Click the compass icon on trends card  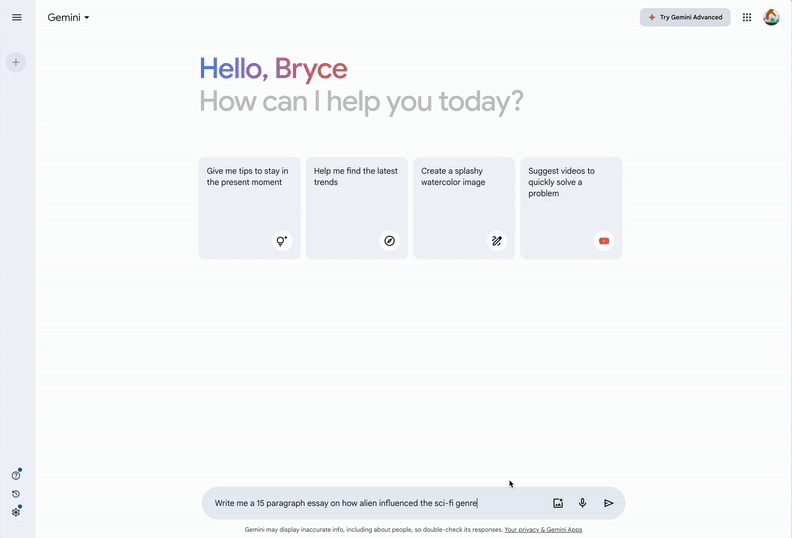[390, 241]
